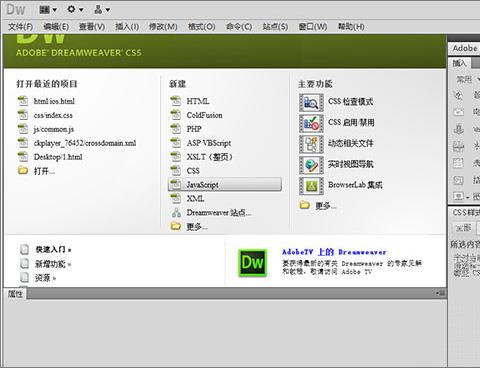Open the 站点(S) menu
This screenshot has height=368, width=480.
click(275, 27)
